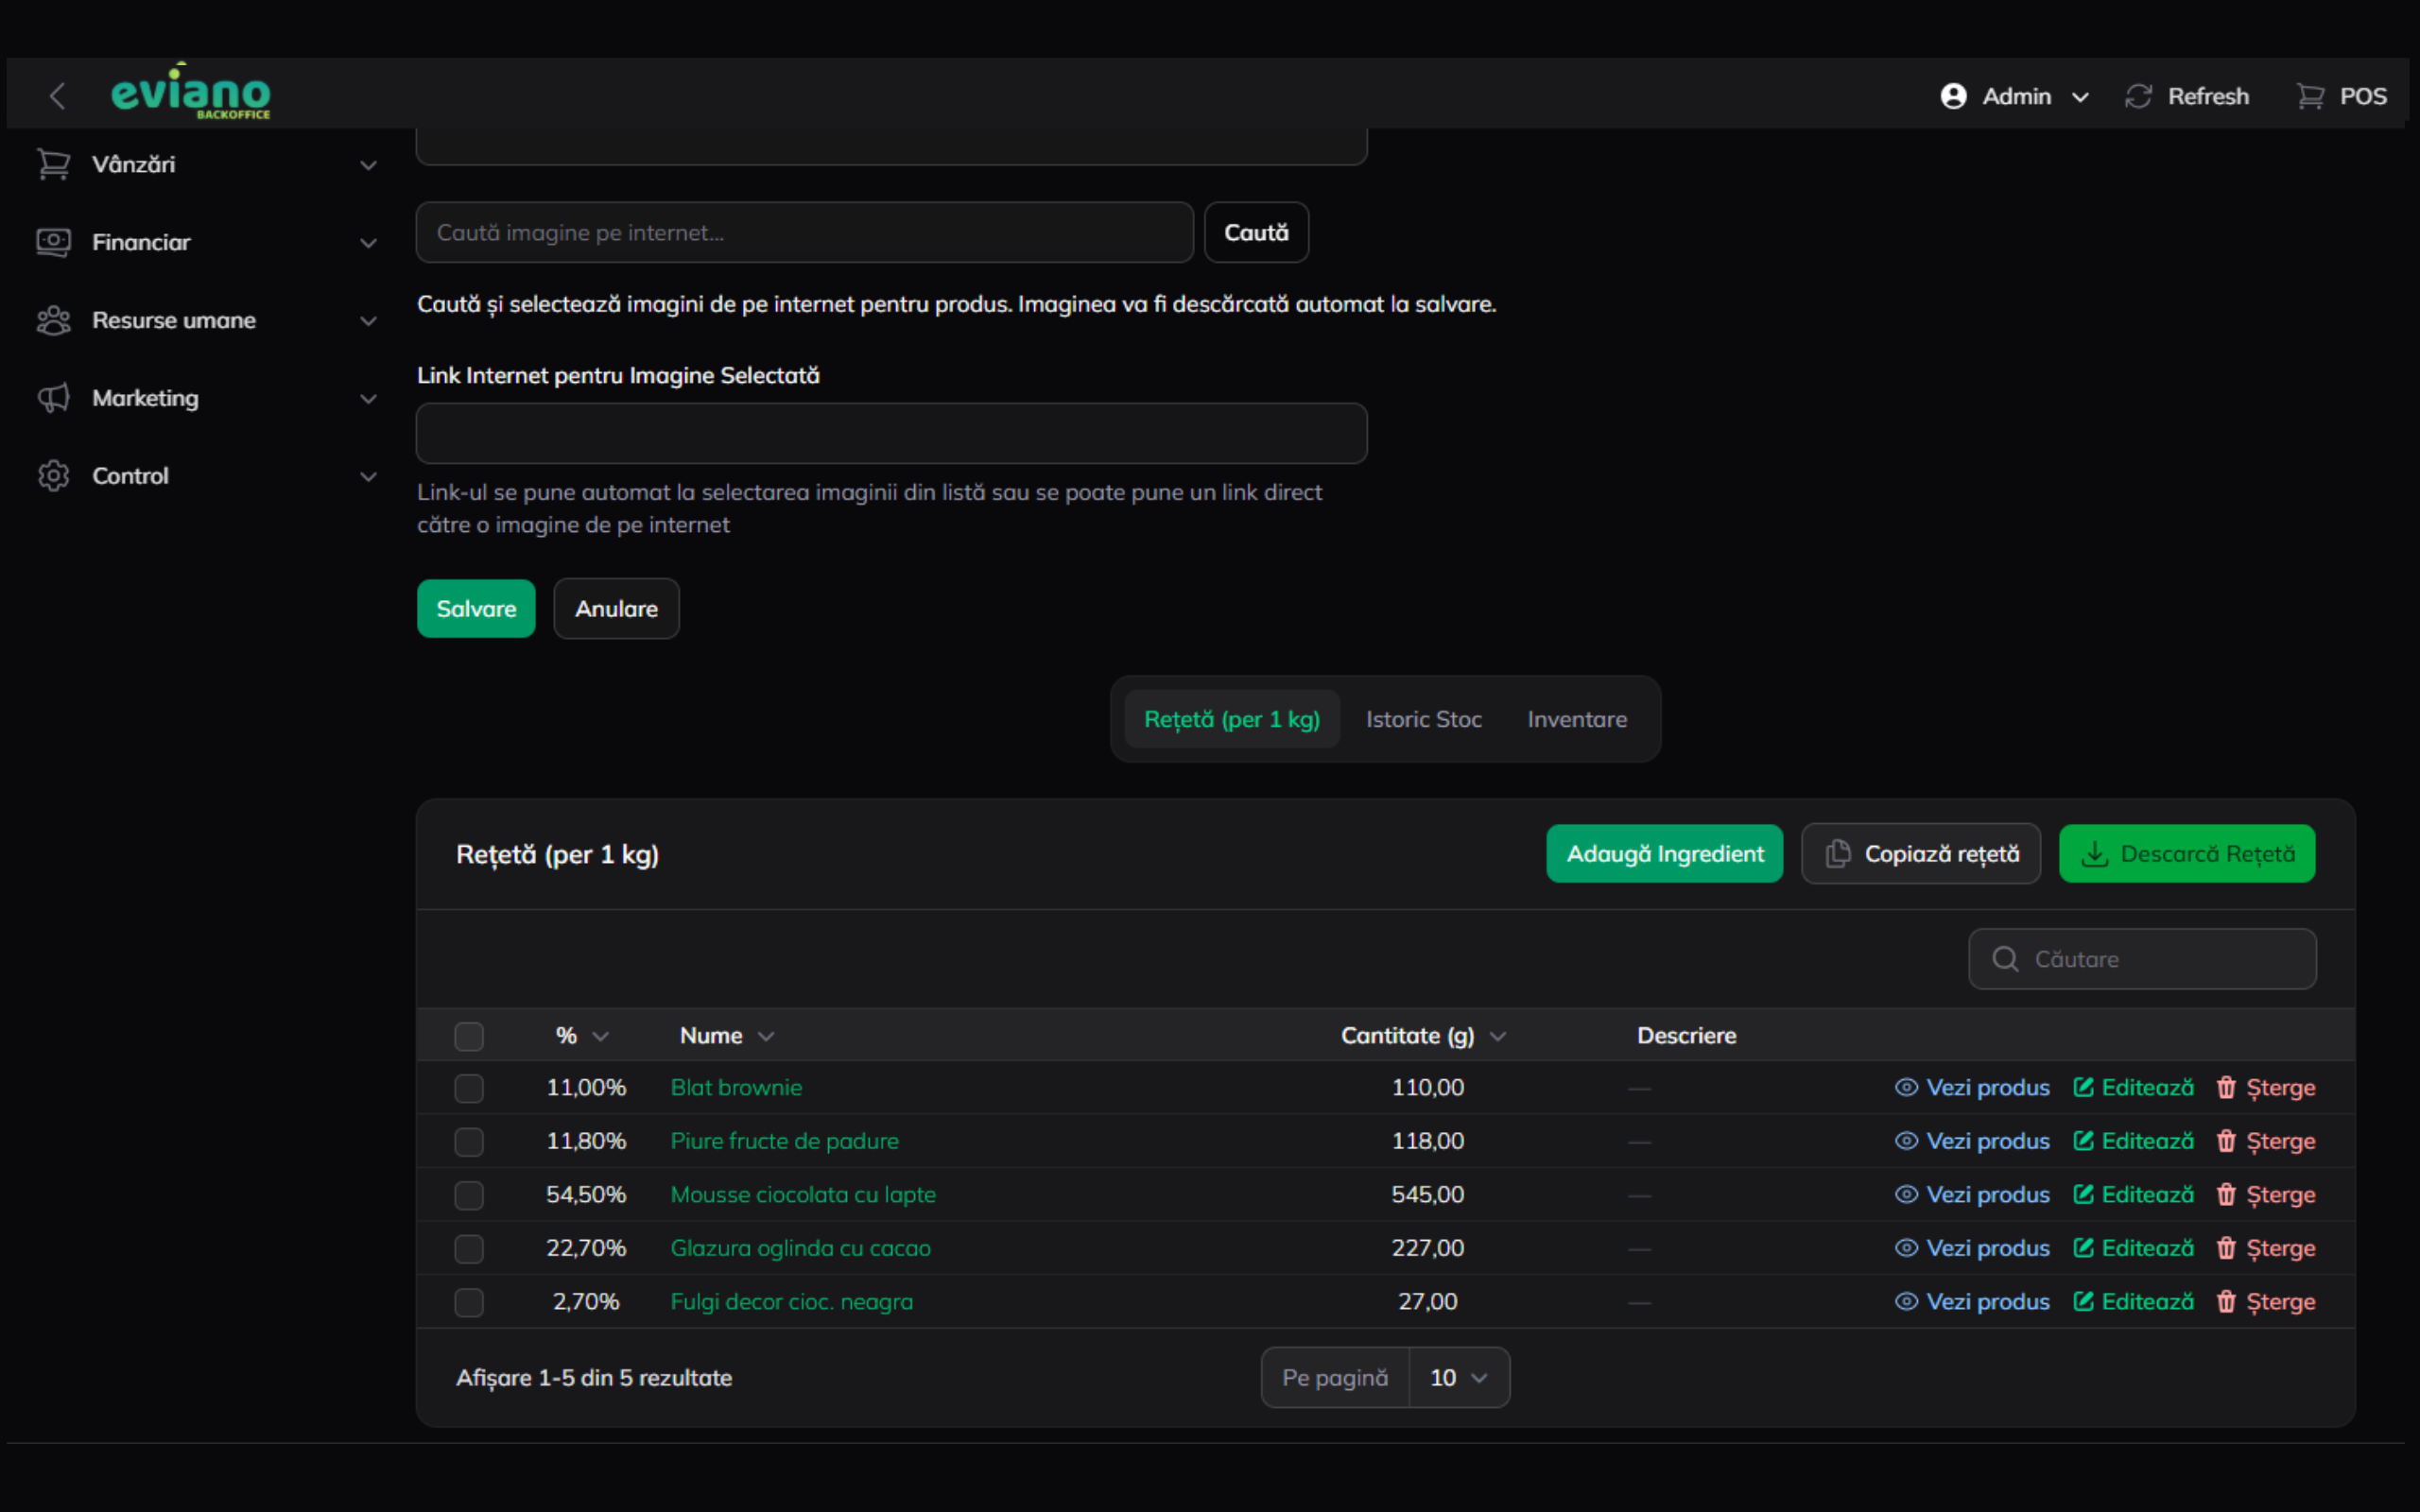Image resolution: width=2420 pixels, height=1512 pixels.
Task: Tick the select-all checkbox in table header
Action: pyautogui.click(x=469, y=1036)
